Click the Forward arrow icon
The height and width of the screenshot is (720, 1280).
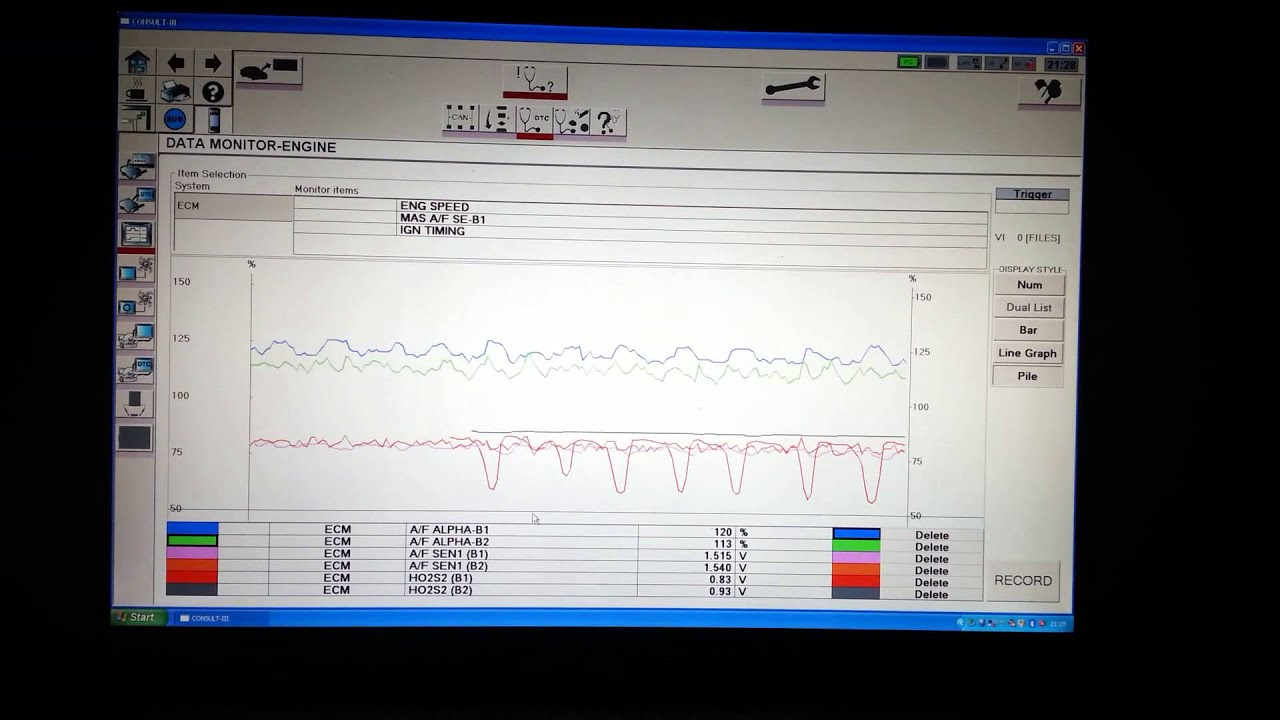click(212, 63)
